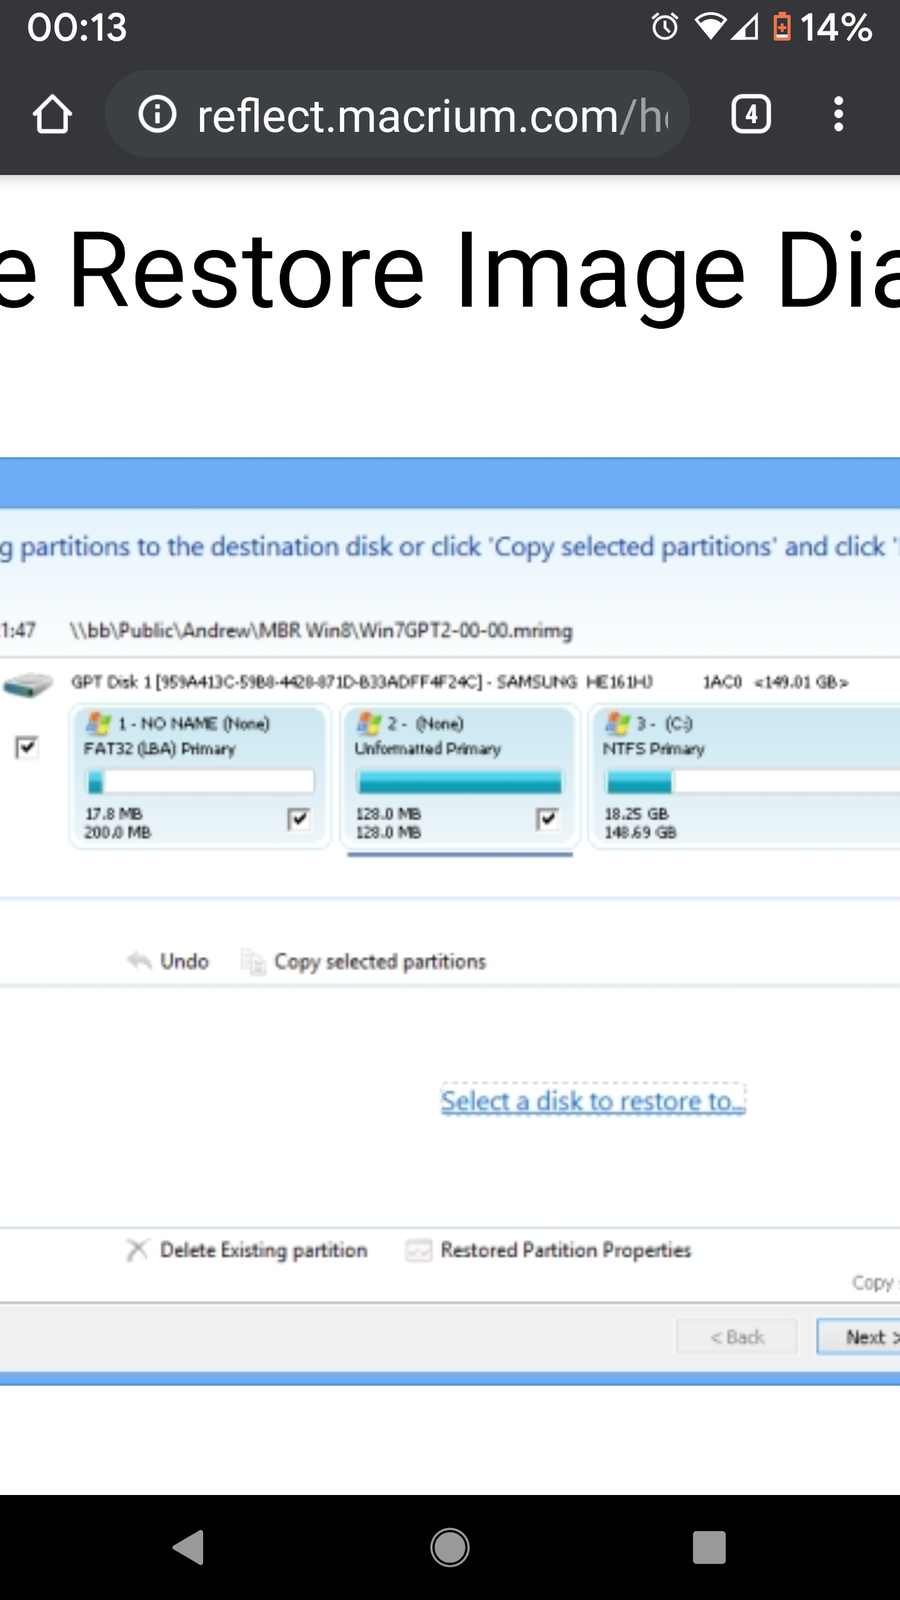Tap the Chrome home icon

(52, 115)
